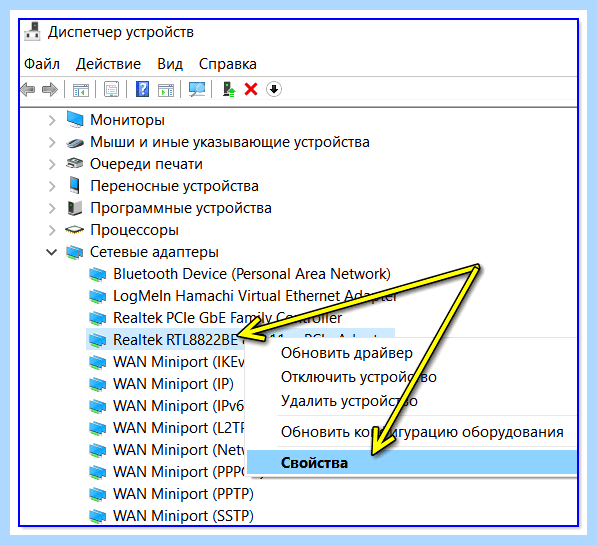Click the WAN Miniport (SSTP) adapter icon

pos(98,516)
